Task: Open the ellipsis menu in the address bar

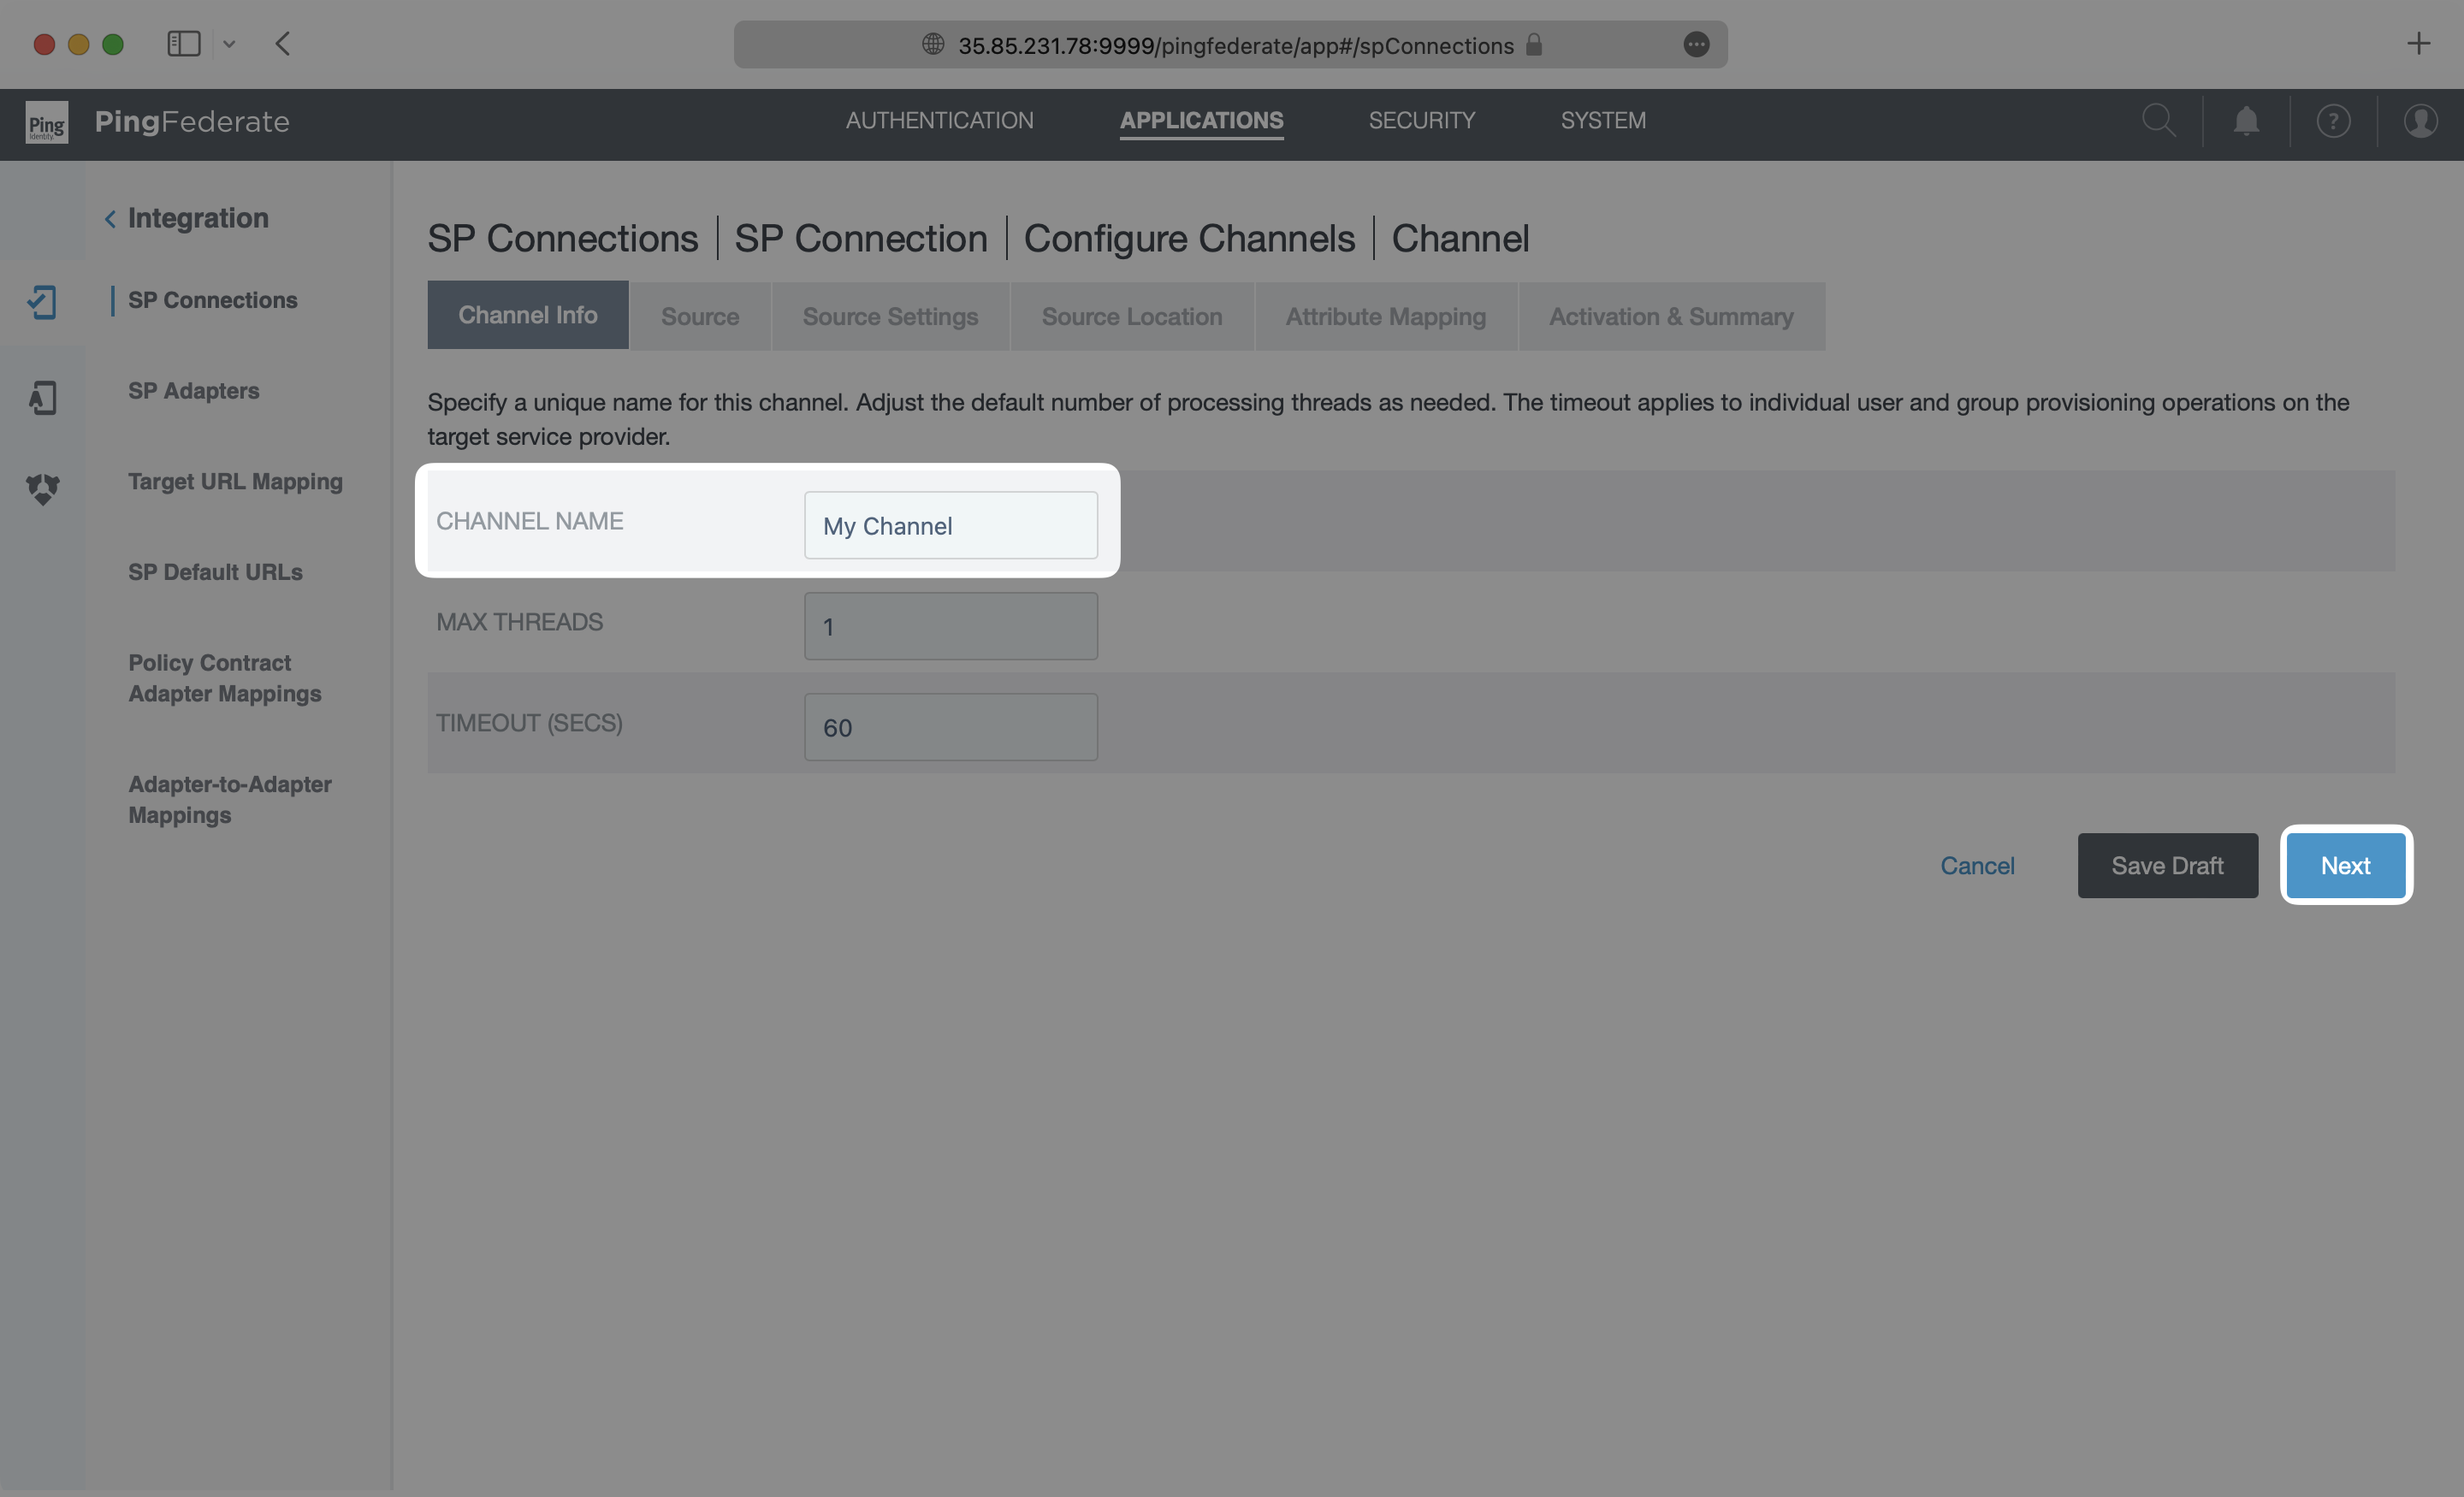Action: (1697, 44)
